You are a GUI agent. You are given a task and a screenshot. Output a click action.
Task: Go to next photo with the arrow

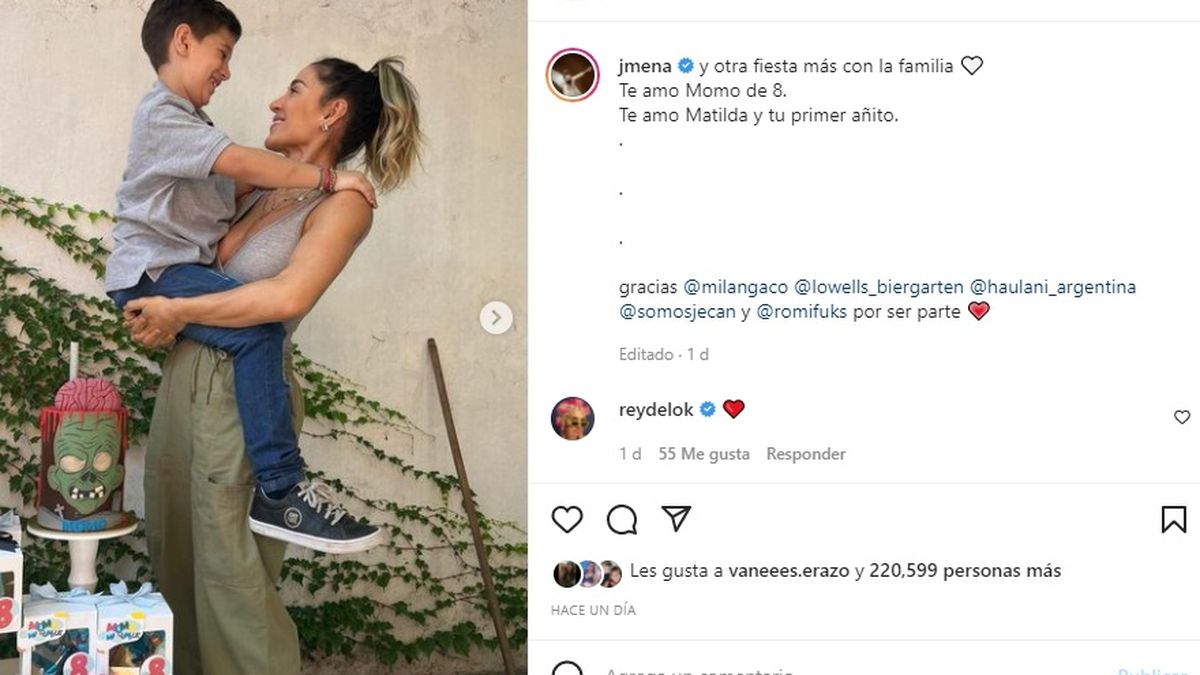coord(496,318)
